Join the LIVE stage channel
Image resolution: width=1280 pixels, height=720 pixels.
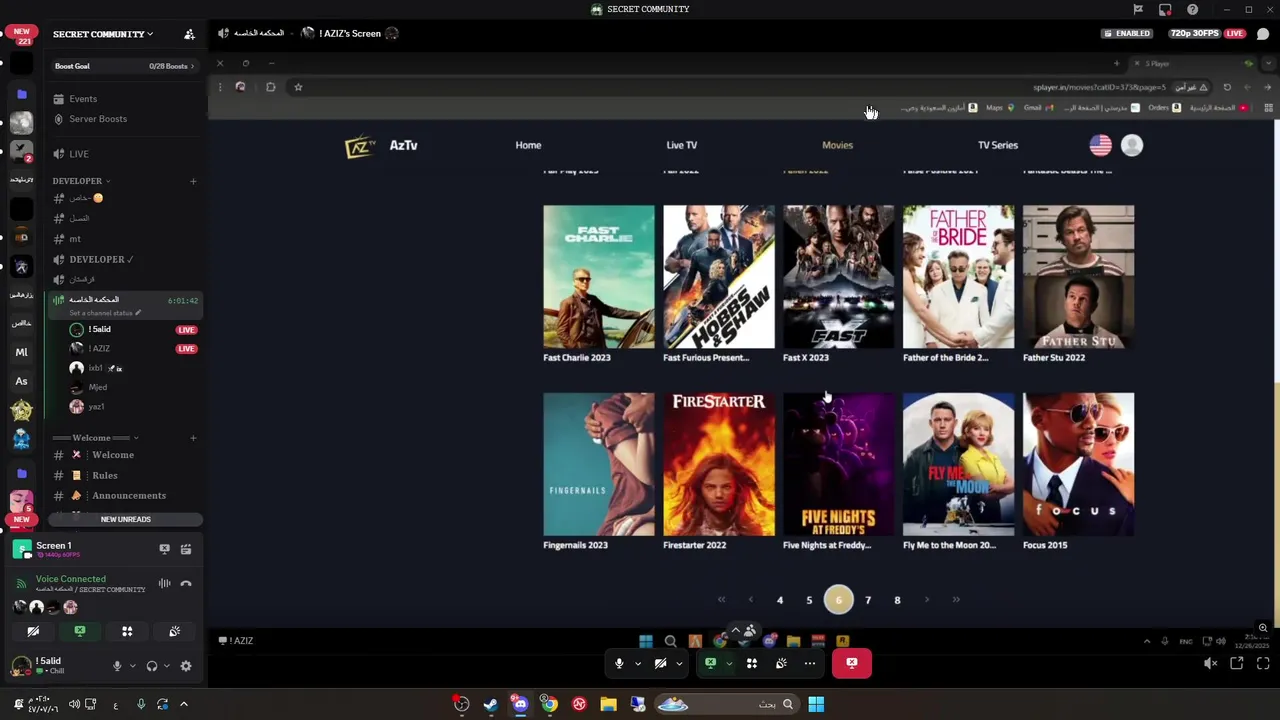coord(79,154)
